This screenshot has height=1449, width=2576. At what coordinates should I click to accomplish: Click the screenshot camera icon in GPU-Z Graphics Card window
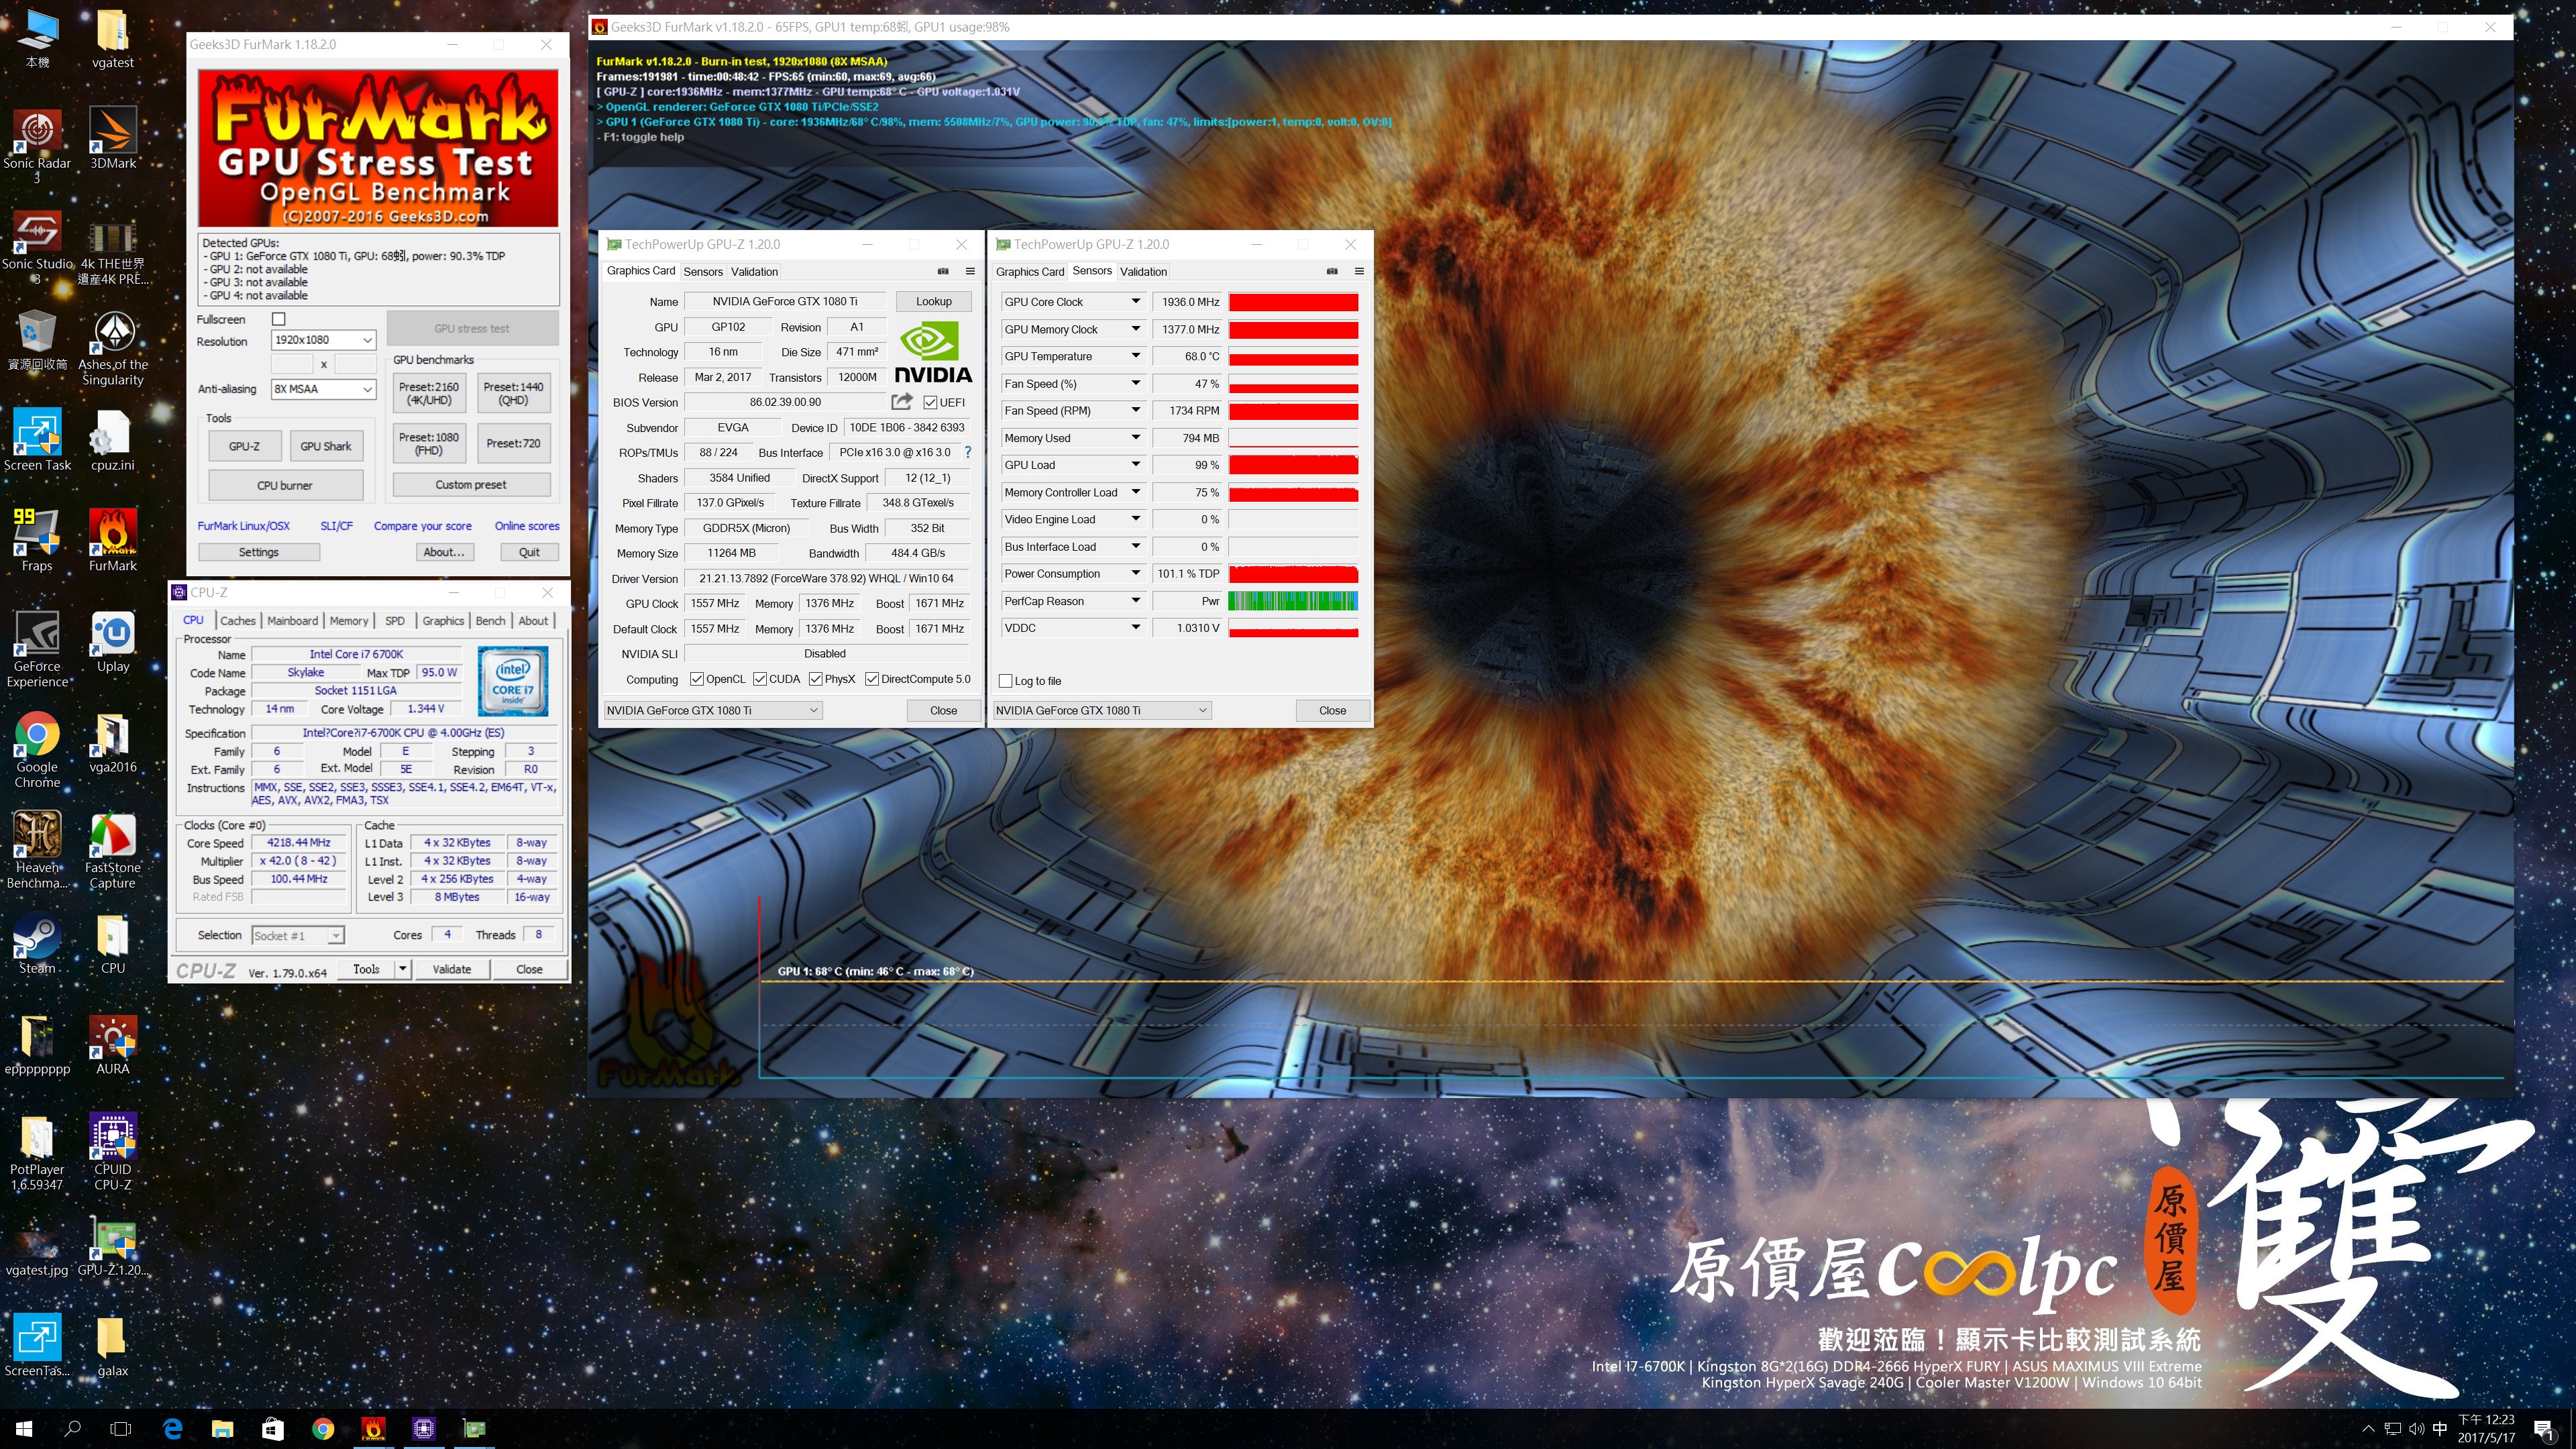pos(942,271)
